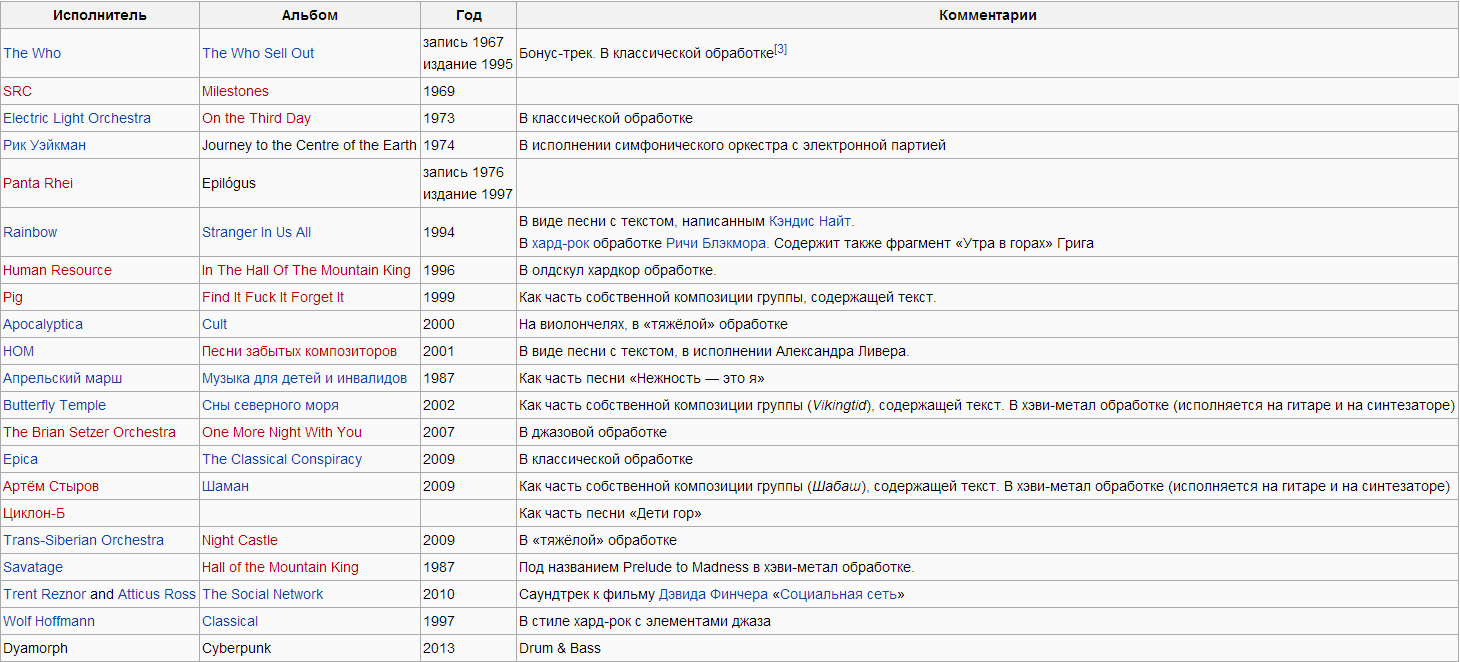Open the Milestones album link
This screenshot has width=1460, height=662.
point(235,91)
